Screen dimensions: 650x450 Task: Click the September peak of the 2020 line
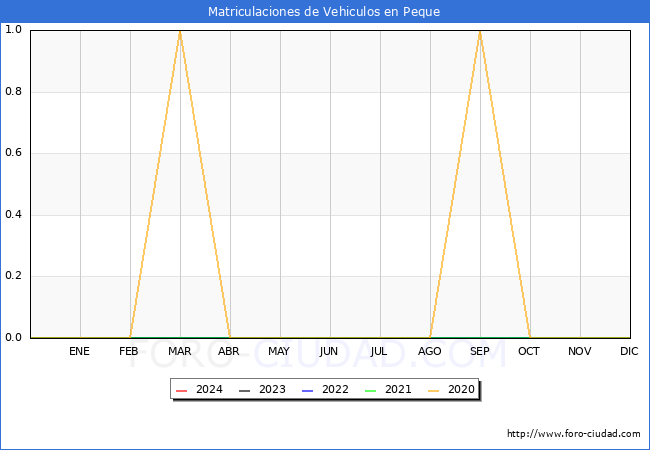point(480,31)
